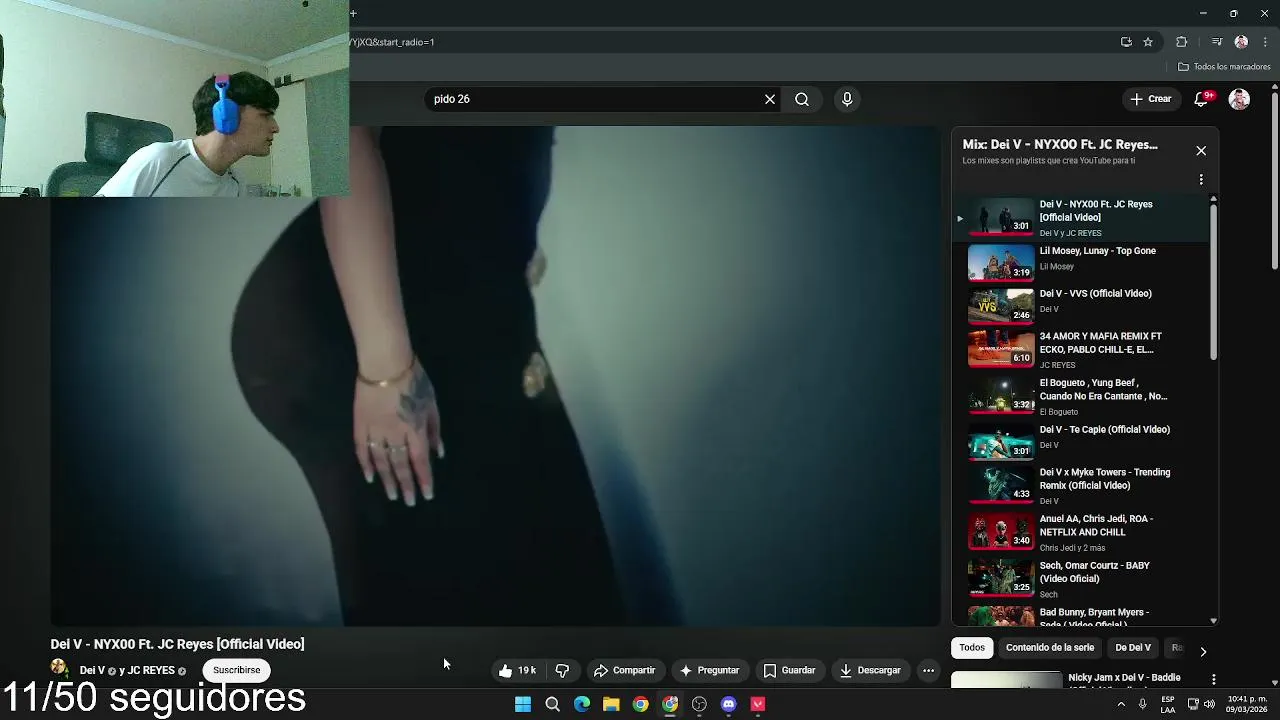Click the install app icon in address bar

click(1126, 42)
